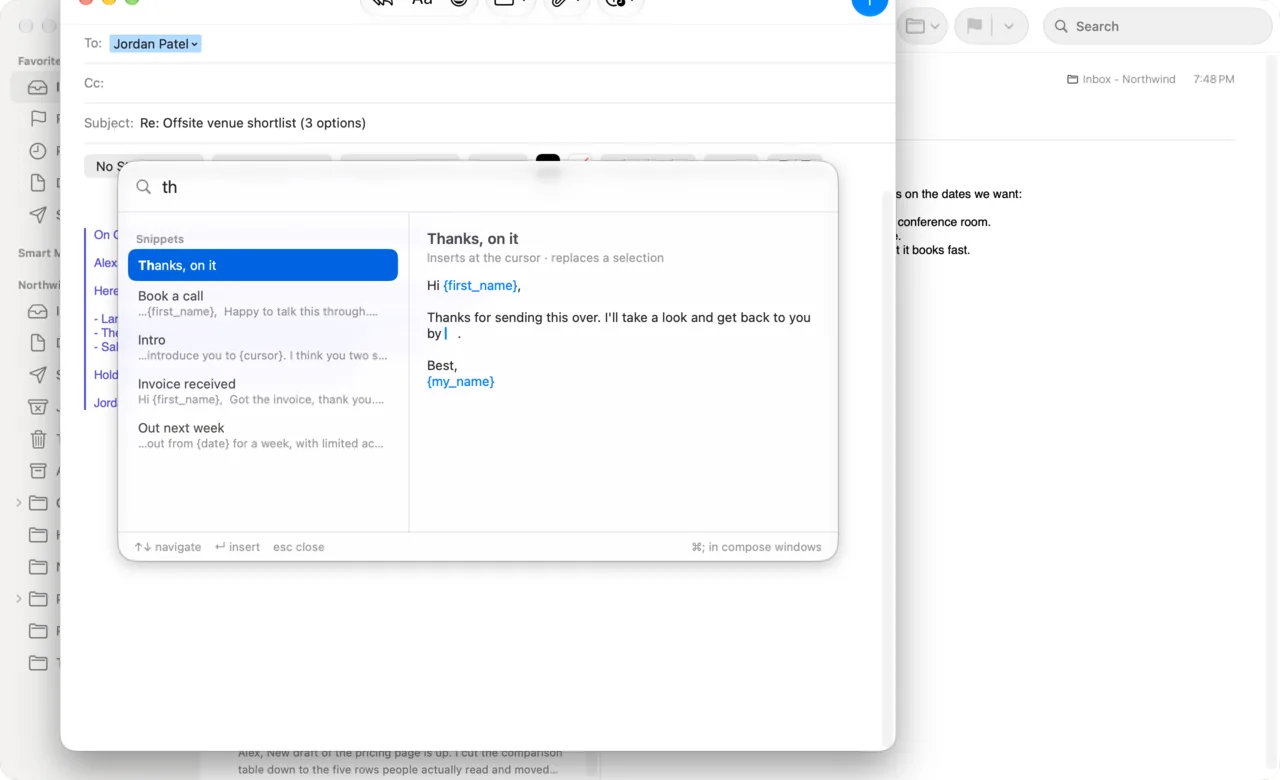Open the dropdown arrow next to Move-to-folder
The image size is (1280, 780).
[935, 27]
